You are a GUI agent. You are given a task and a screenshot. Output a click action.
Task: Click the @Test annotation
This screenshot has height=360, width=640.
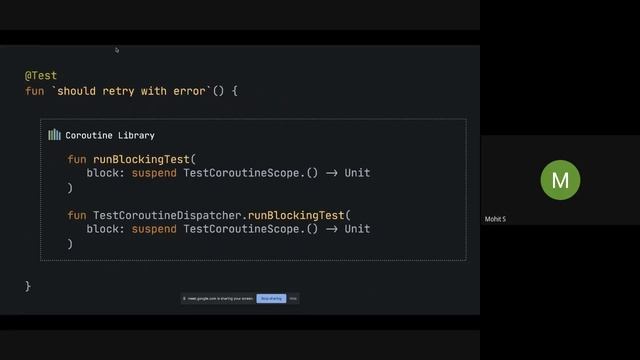click(x=41, y=76)
